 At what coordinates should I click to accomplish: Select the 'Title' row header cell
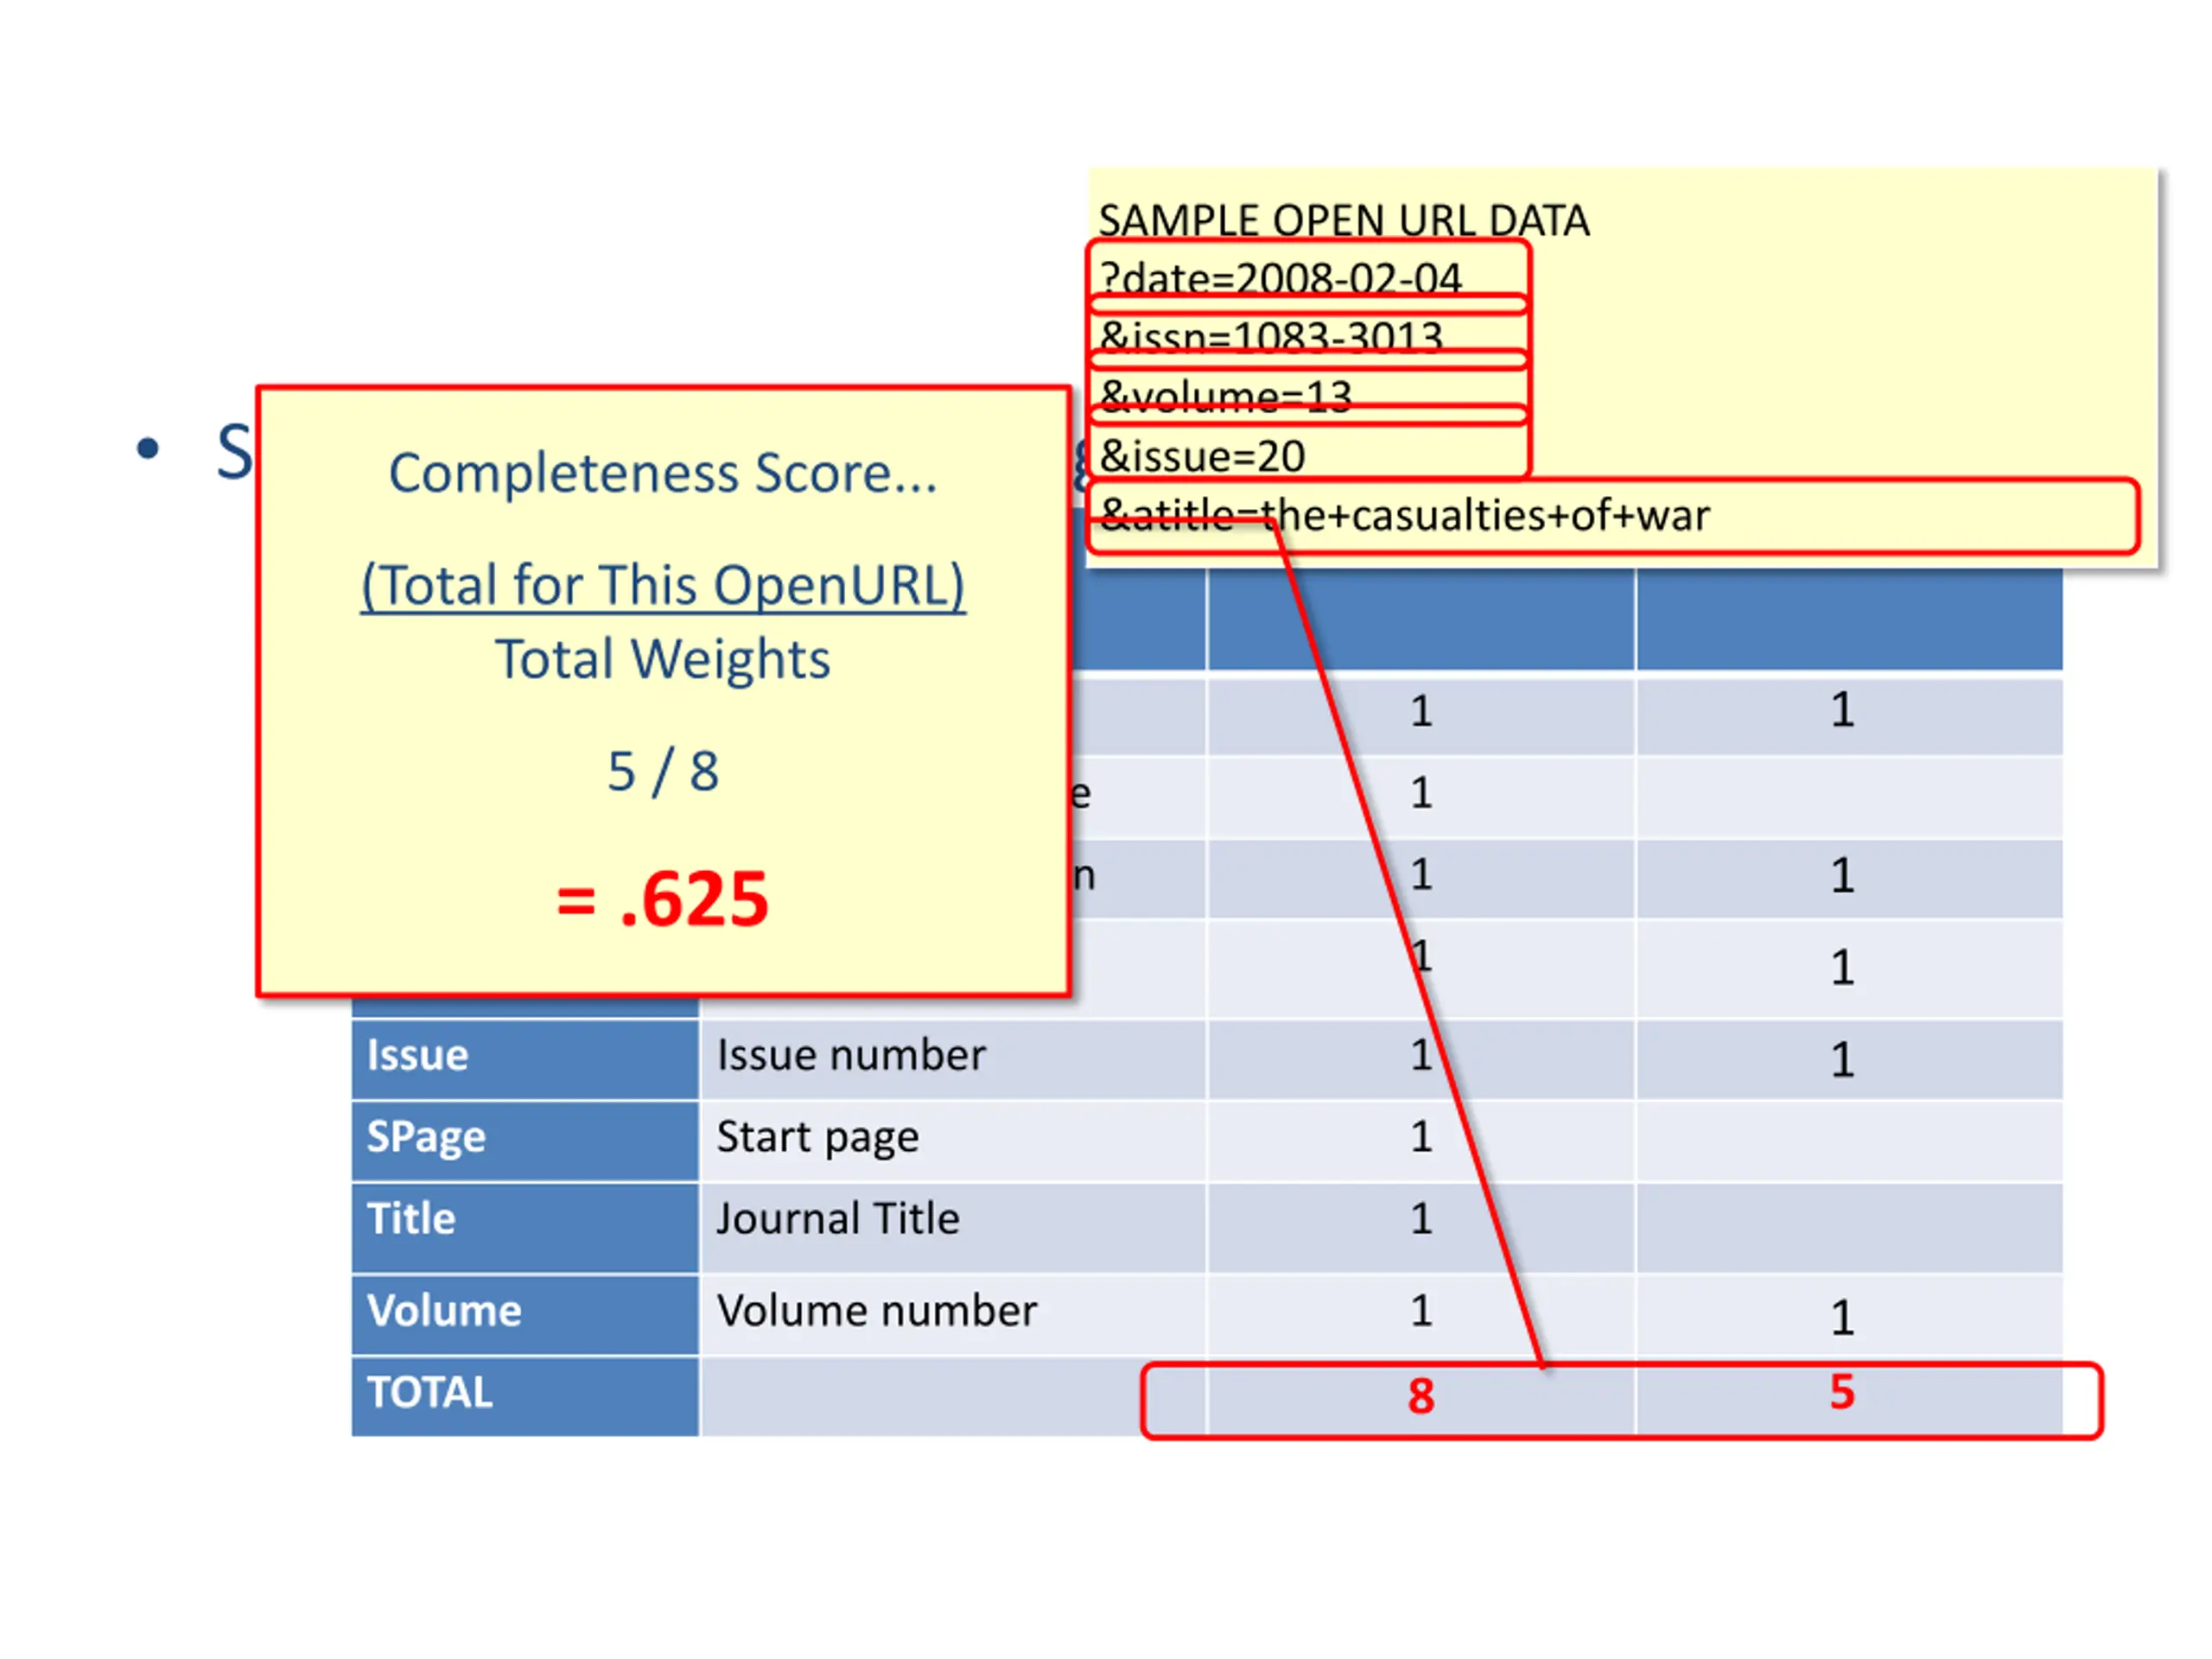point(525,1227)
